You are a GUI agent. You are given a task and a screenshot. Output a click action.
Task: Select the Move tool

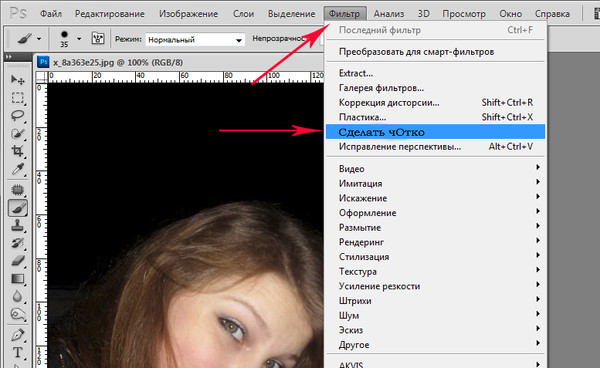(18, 80)
